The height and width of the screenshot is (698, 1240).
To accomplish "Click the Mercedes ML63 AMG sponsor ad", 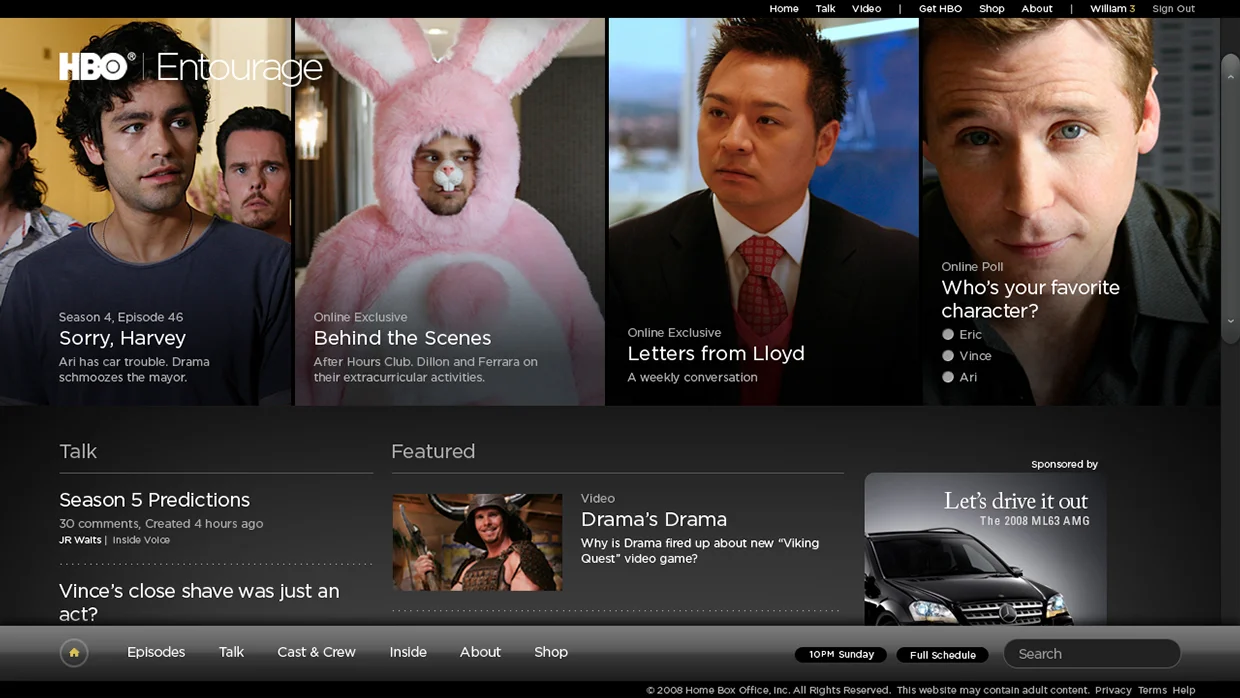I will pos(985,549).
